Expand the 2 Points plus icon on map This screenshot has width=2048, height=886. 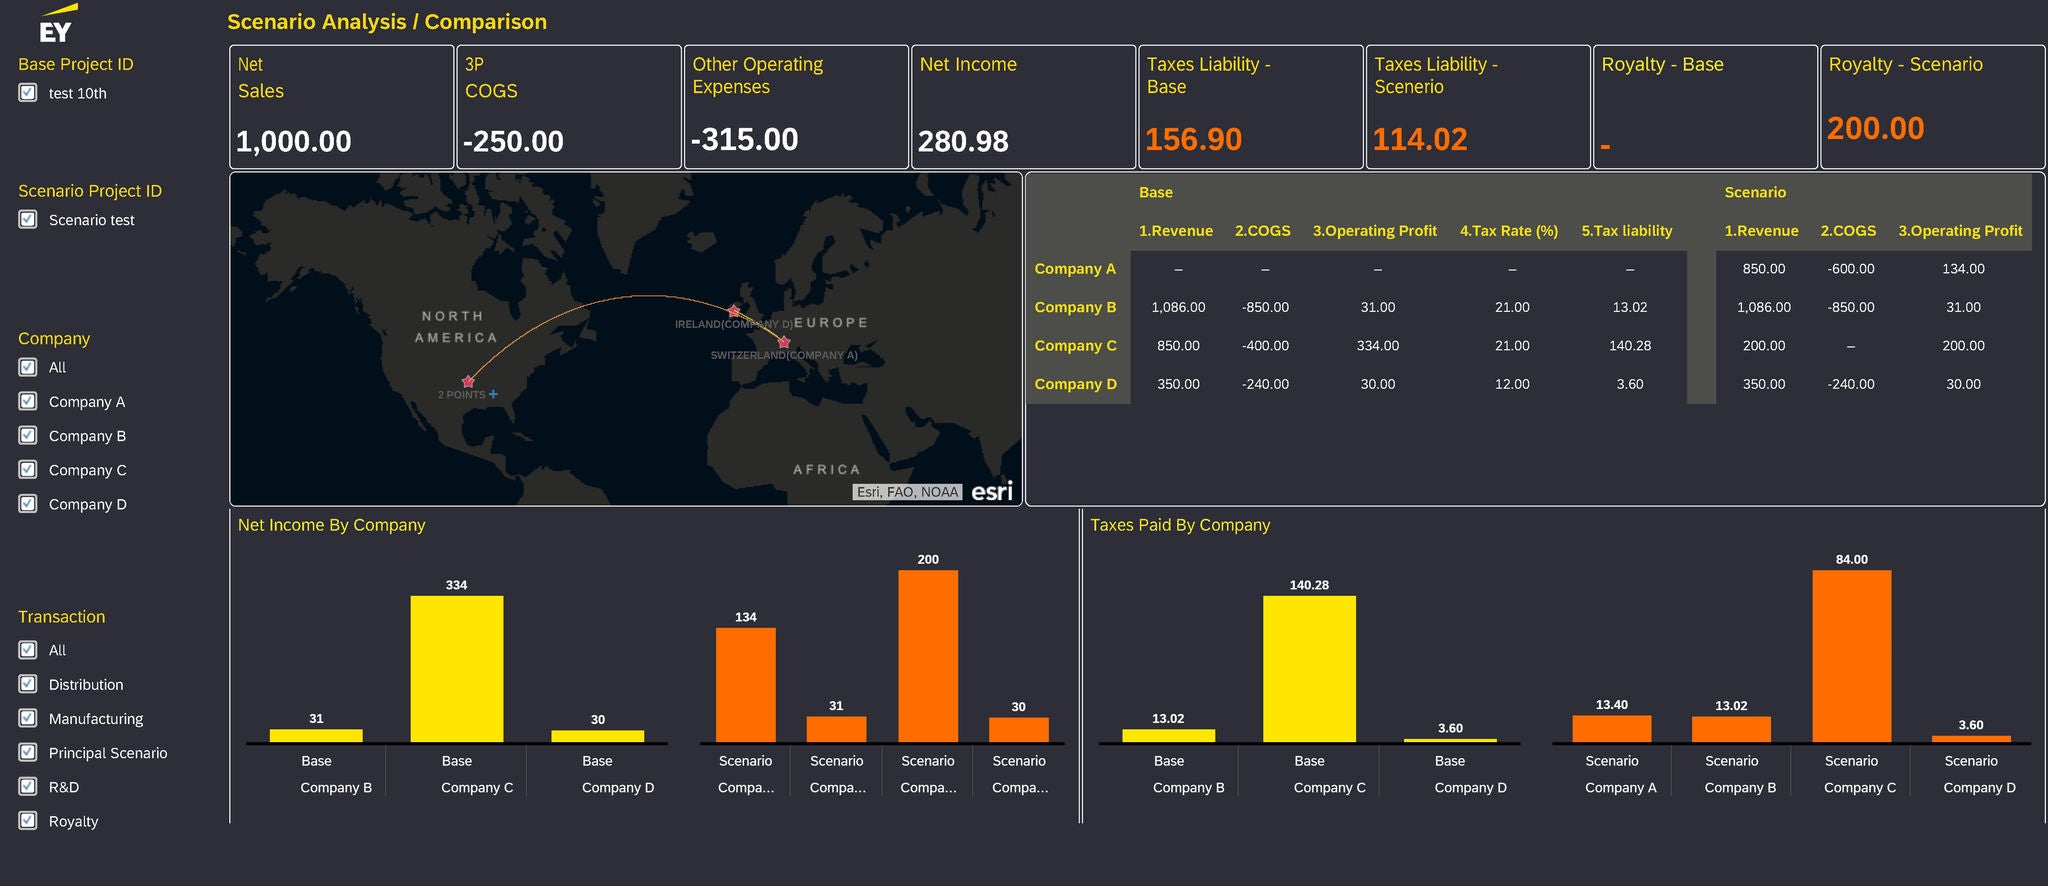(493, 395)
